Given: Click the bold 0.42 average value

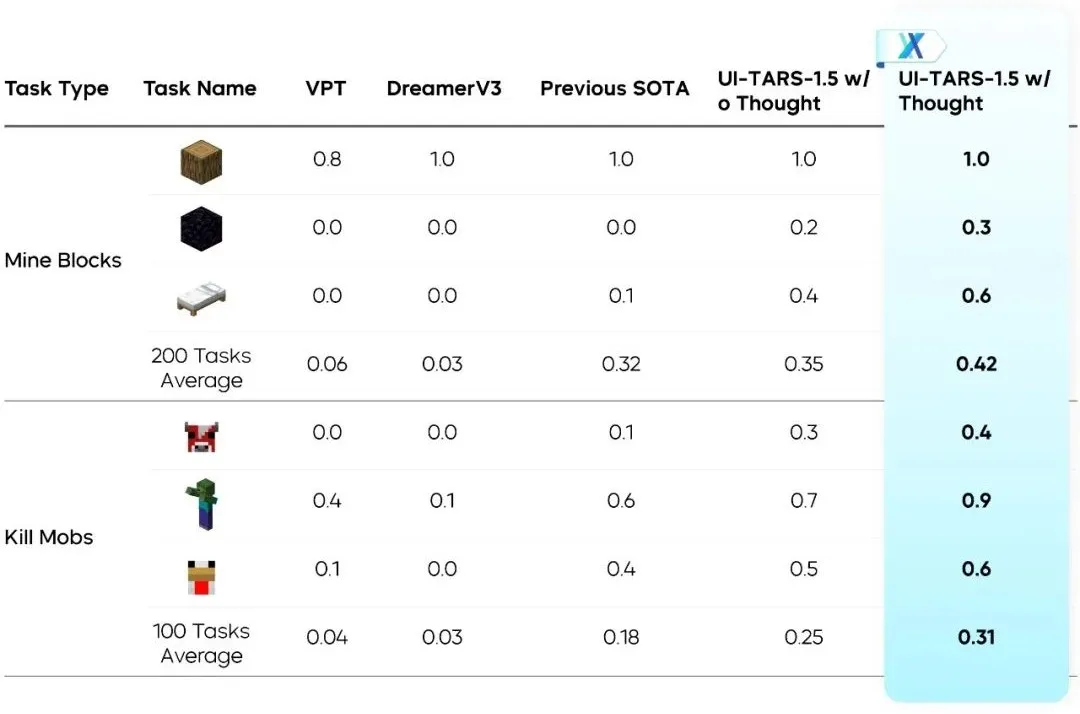Looking at the screenshot, I should click(x=976, y=364).
